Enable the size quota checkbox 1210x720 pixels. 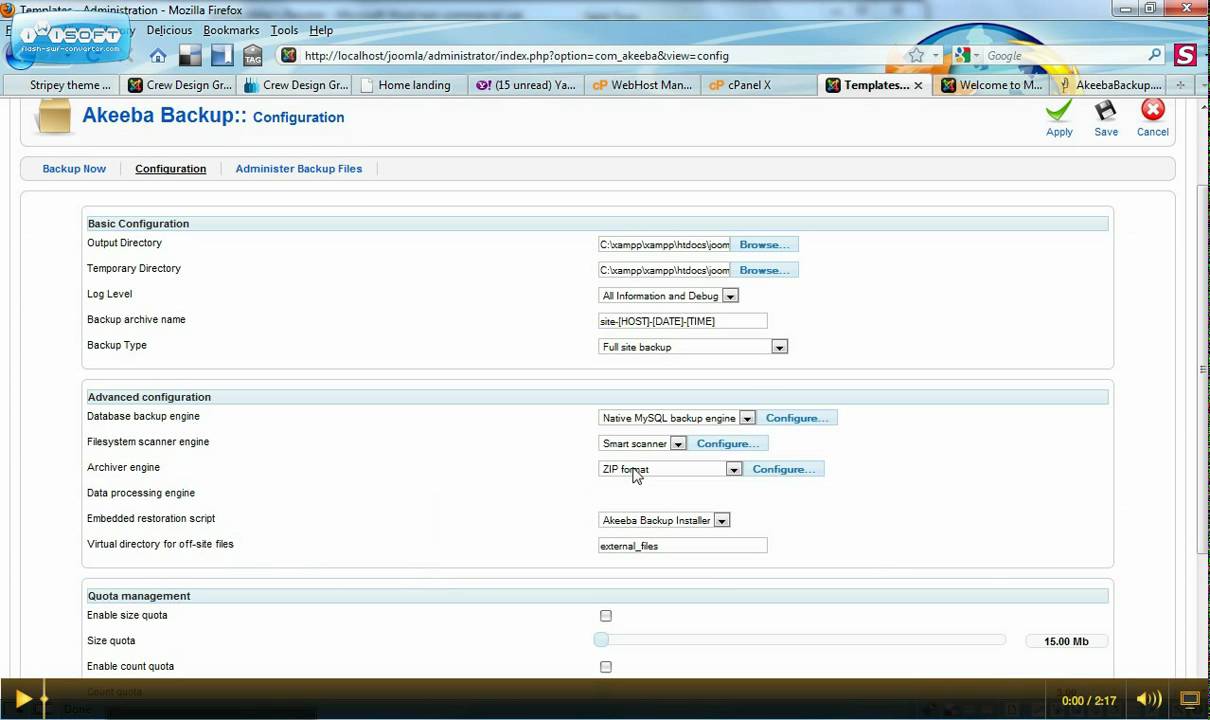[x=606, y=616]
